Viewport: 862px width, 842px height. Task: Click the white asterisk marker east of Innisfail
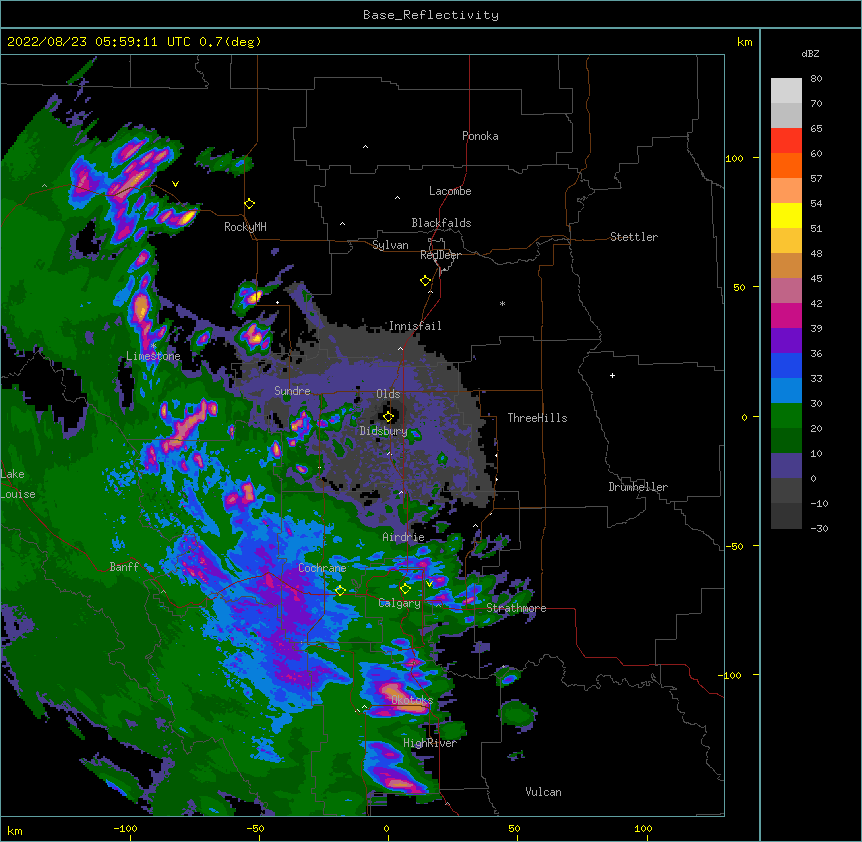coord(502,303)
